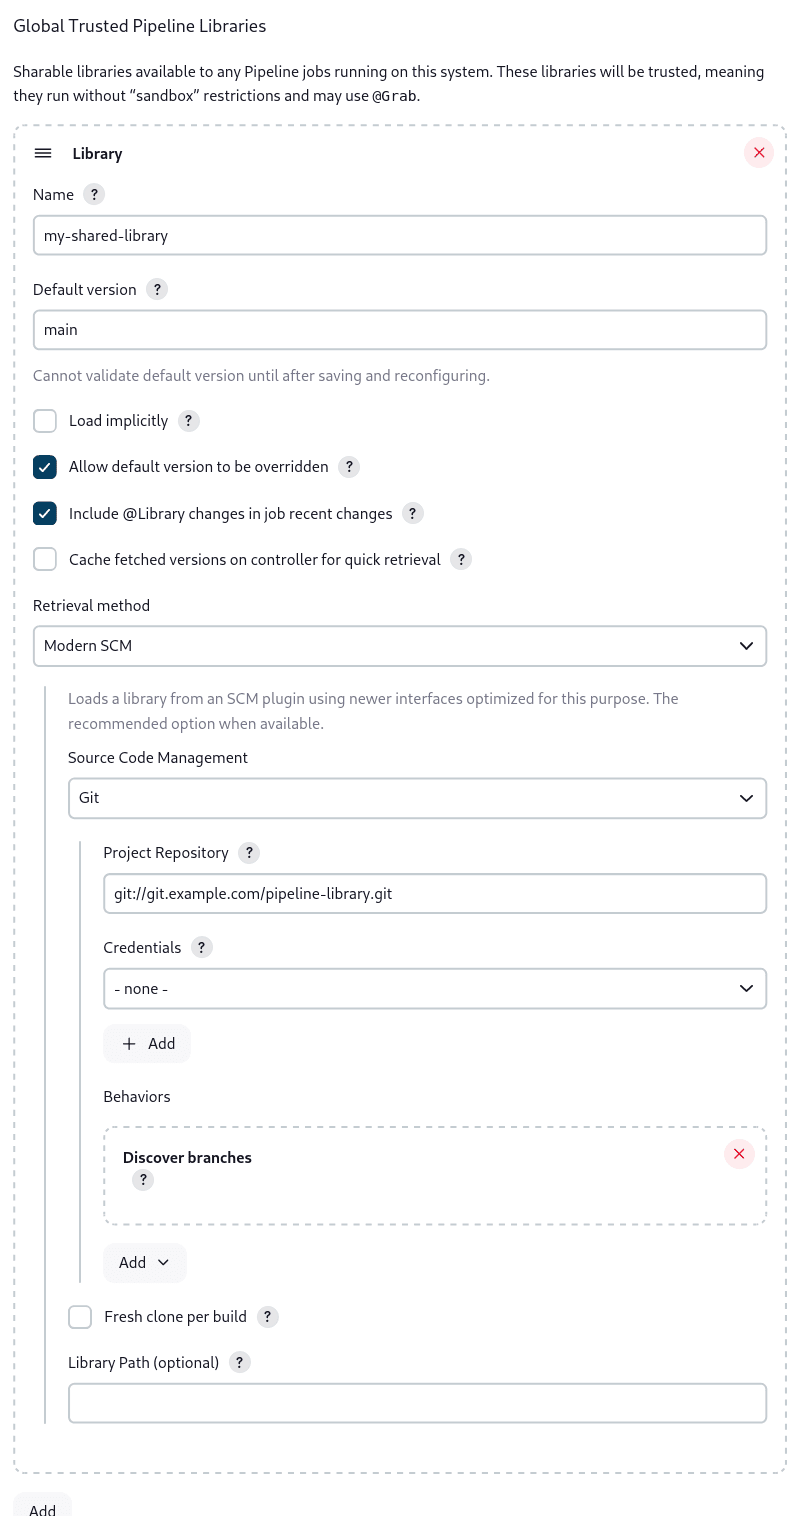Open the Credentials dropdown showing none
789x1516 pixels.
click(x=435, y=988)
